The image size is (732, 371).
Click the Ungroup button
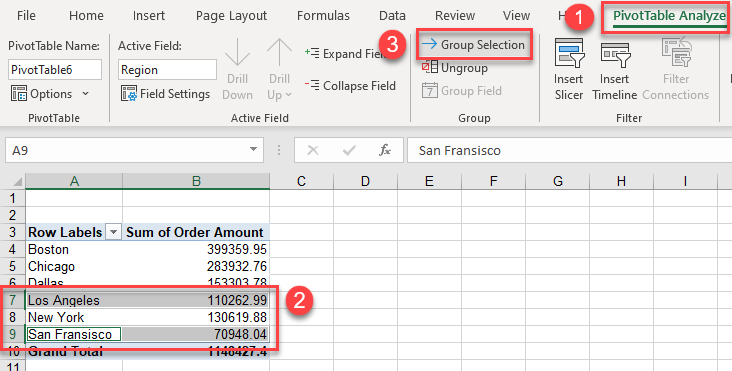coord(455,68)
